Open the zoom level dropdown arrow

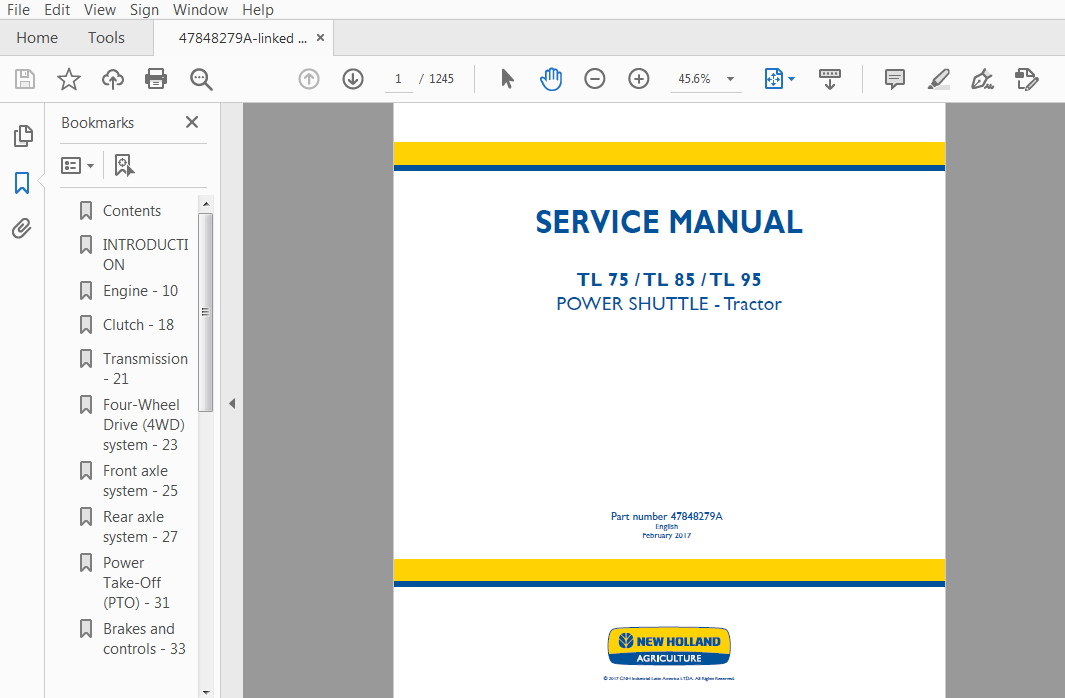[731, 79]
